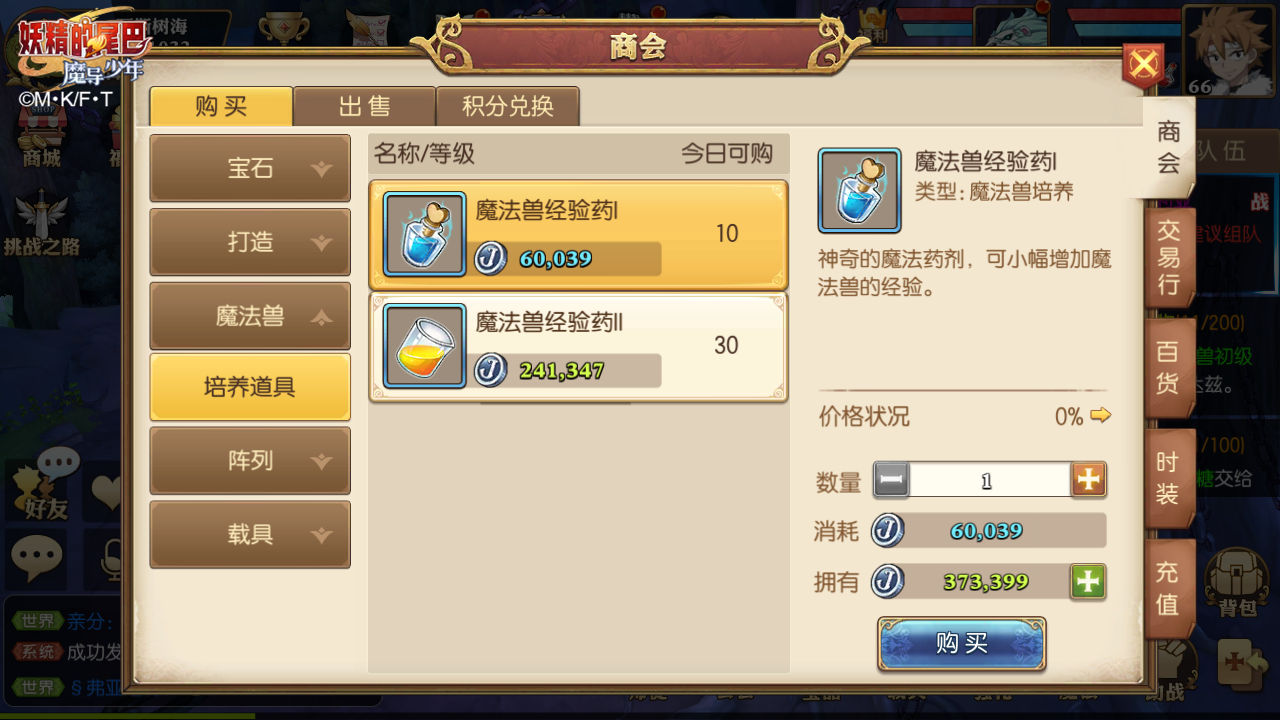Switch to the 出售 tab

tap(364, 106)
